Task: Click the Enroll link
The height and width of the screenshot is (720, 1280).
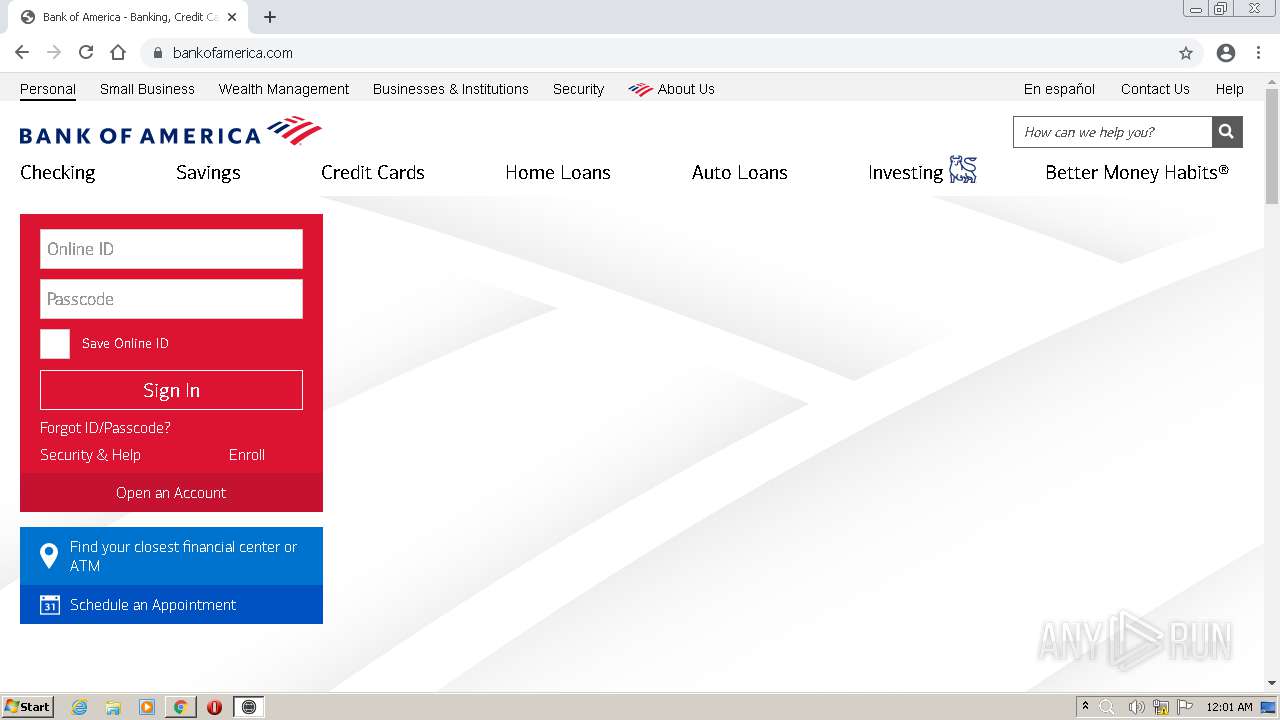Action: point(247,455)
